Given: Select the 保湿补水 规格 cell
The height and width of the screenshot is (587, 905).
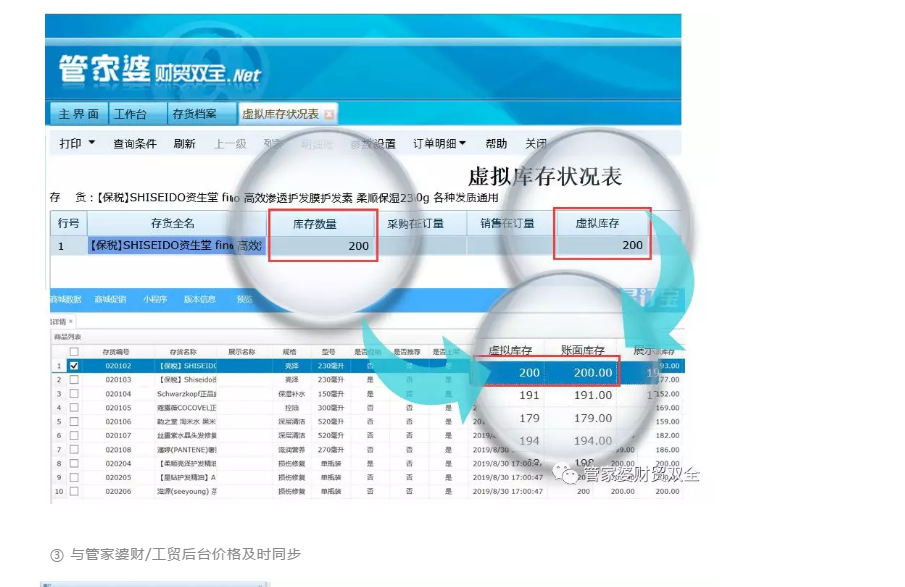Looking at the screenshot, I should pos(291,394).
